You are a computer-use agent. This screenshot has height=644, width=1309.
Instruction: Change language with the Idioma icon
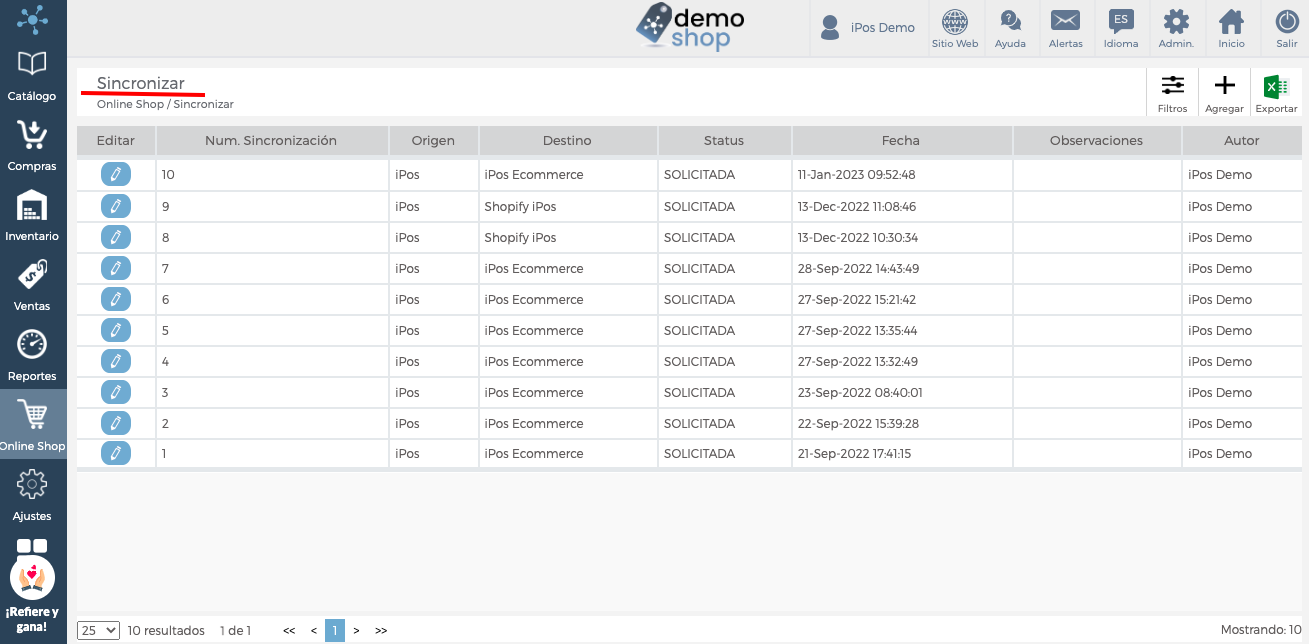[x=1121, y=28]
